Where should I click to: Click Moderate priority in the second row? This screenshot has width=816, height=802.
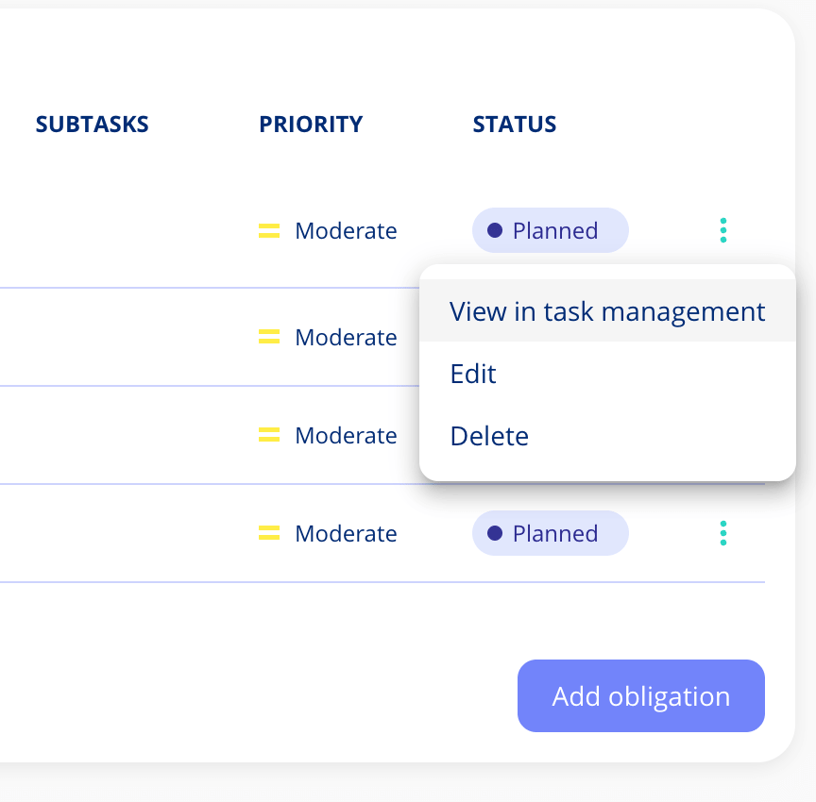(346, 337)
